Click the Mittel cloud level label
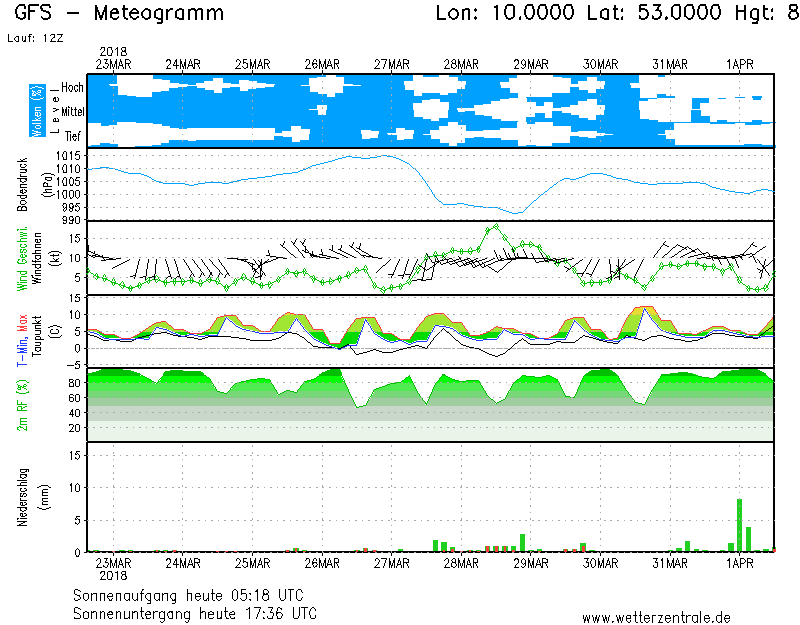The image size is (800, 625). tap(72, 112)
